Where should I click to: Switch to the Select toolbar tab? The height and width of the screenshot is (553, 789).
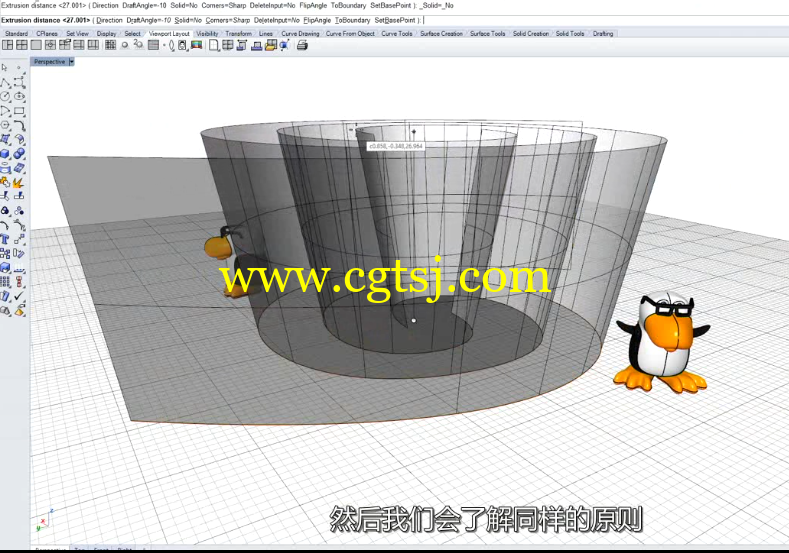click(132, 34)
